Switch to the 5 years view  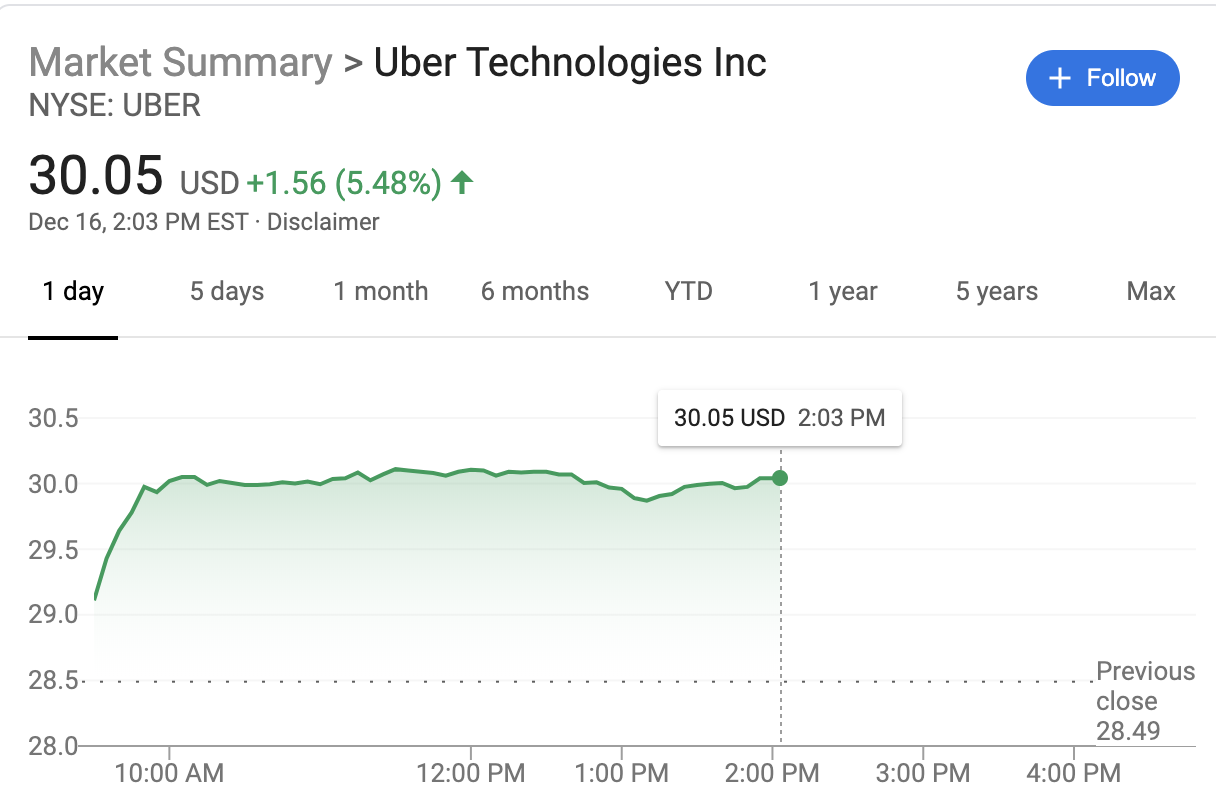[x=996, y=291]
